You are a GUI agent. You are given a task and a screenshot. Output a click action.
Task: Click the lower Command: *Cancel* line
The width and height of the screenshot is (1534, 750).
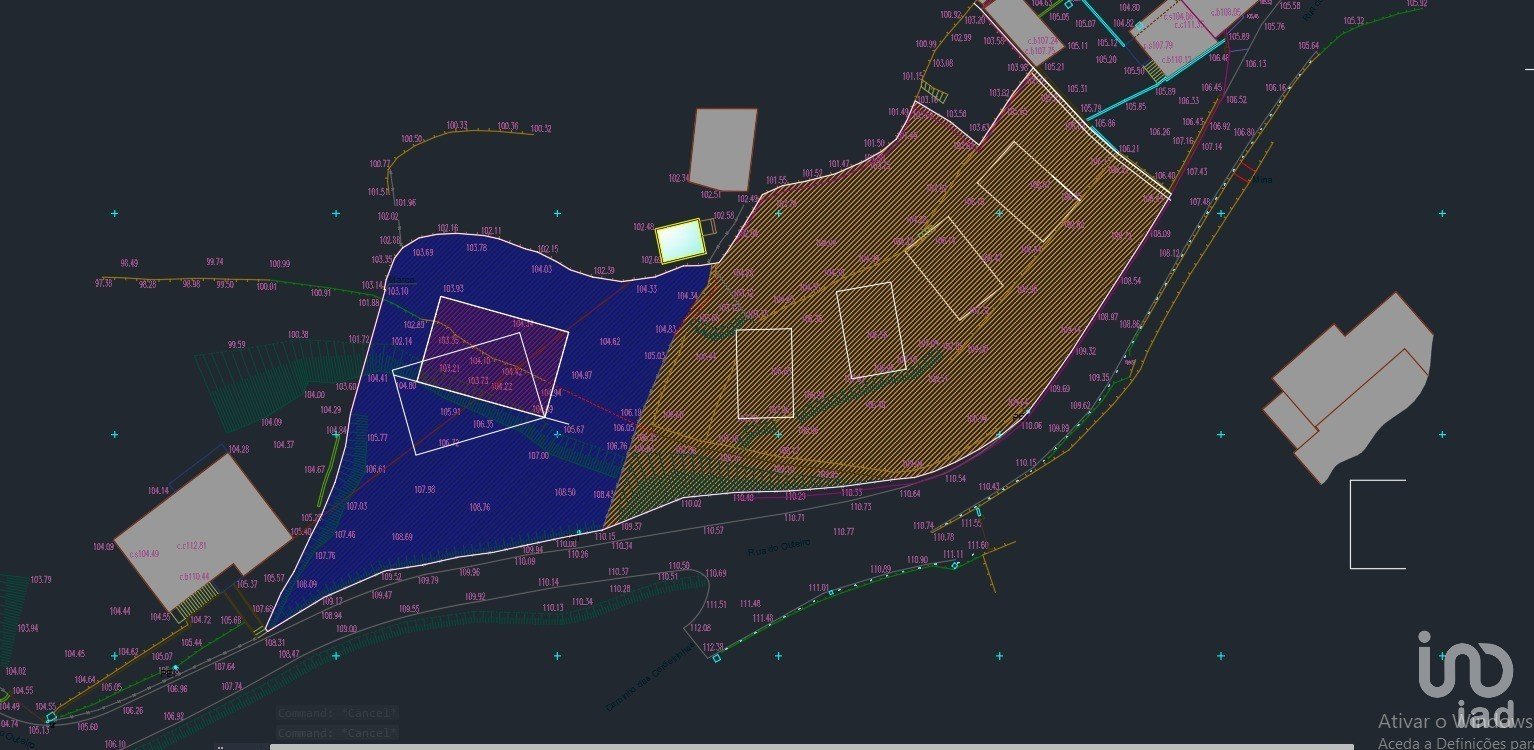point(337,733)
